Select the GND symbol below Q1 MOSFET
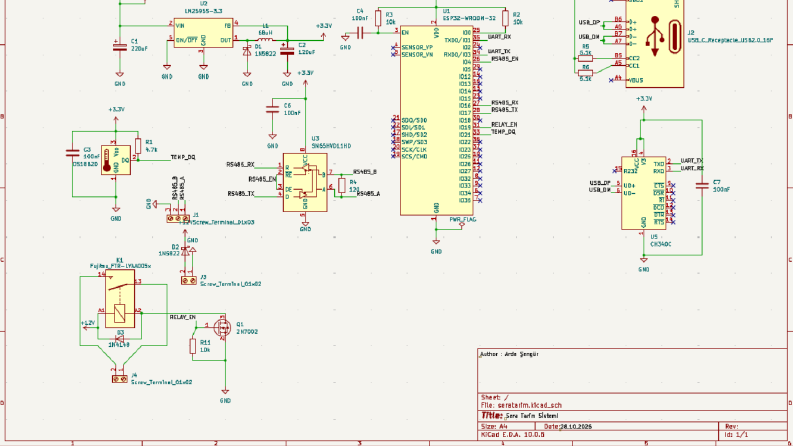Screen dimensions: 793x446 tap(225, 396)
